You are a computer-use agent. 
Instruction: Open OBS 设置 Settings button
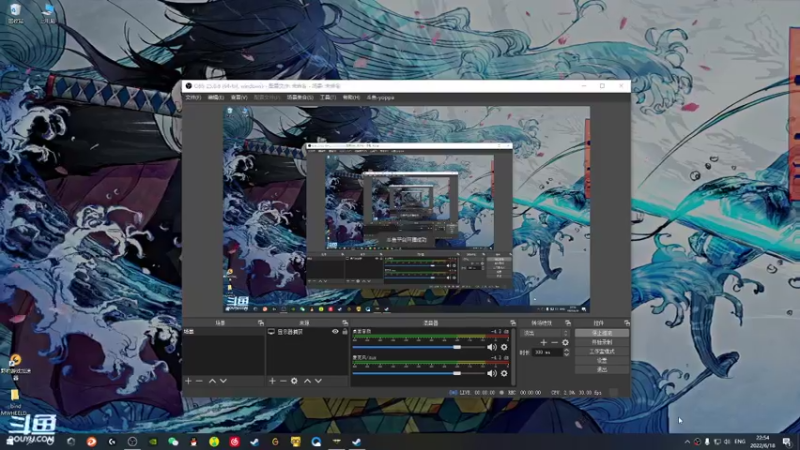click(602, 361)
